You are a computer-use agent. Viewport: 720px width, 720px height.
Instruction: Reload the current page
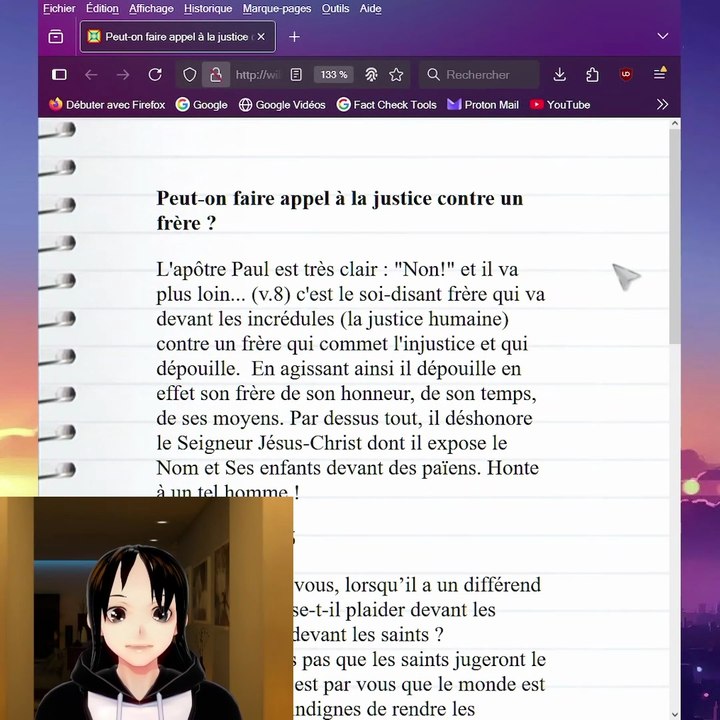155,74
